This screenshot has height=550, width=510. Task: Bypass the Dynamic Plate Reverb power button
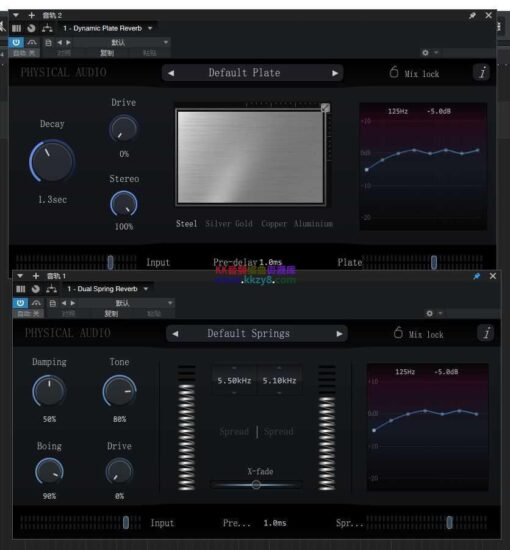[16, 42]
